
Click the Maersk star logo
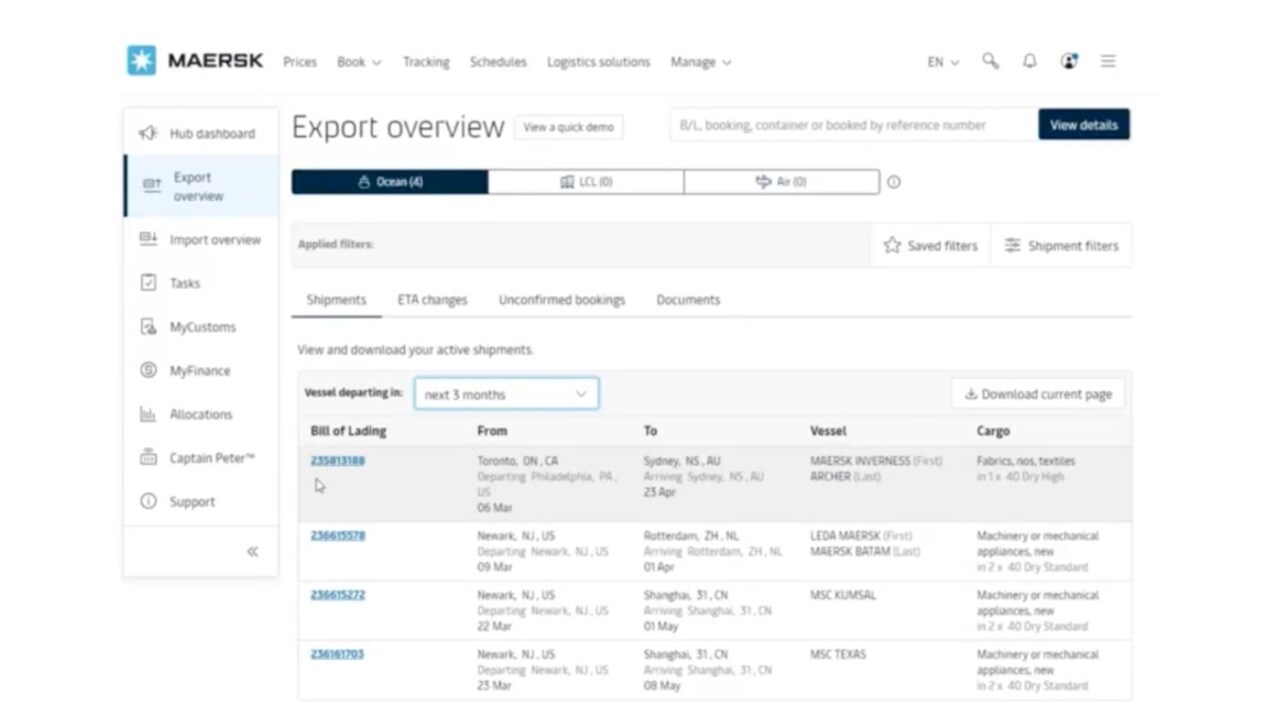(x=141, y=61)
